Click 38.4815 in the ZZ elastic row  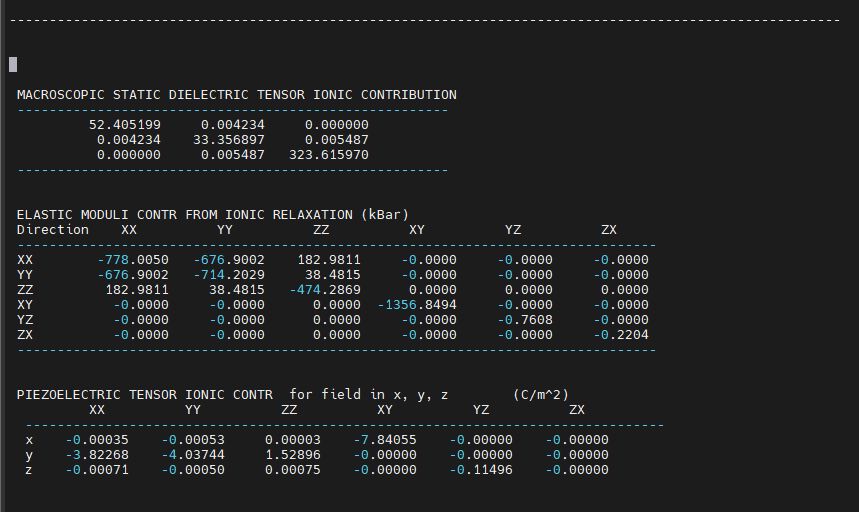[237, 290]
